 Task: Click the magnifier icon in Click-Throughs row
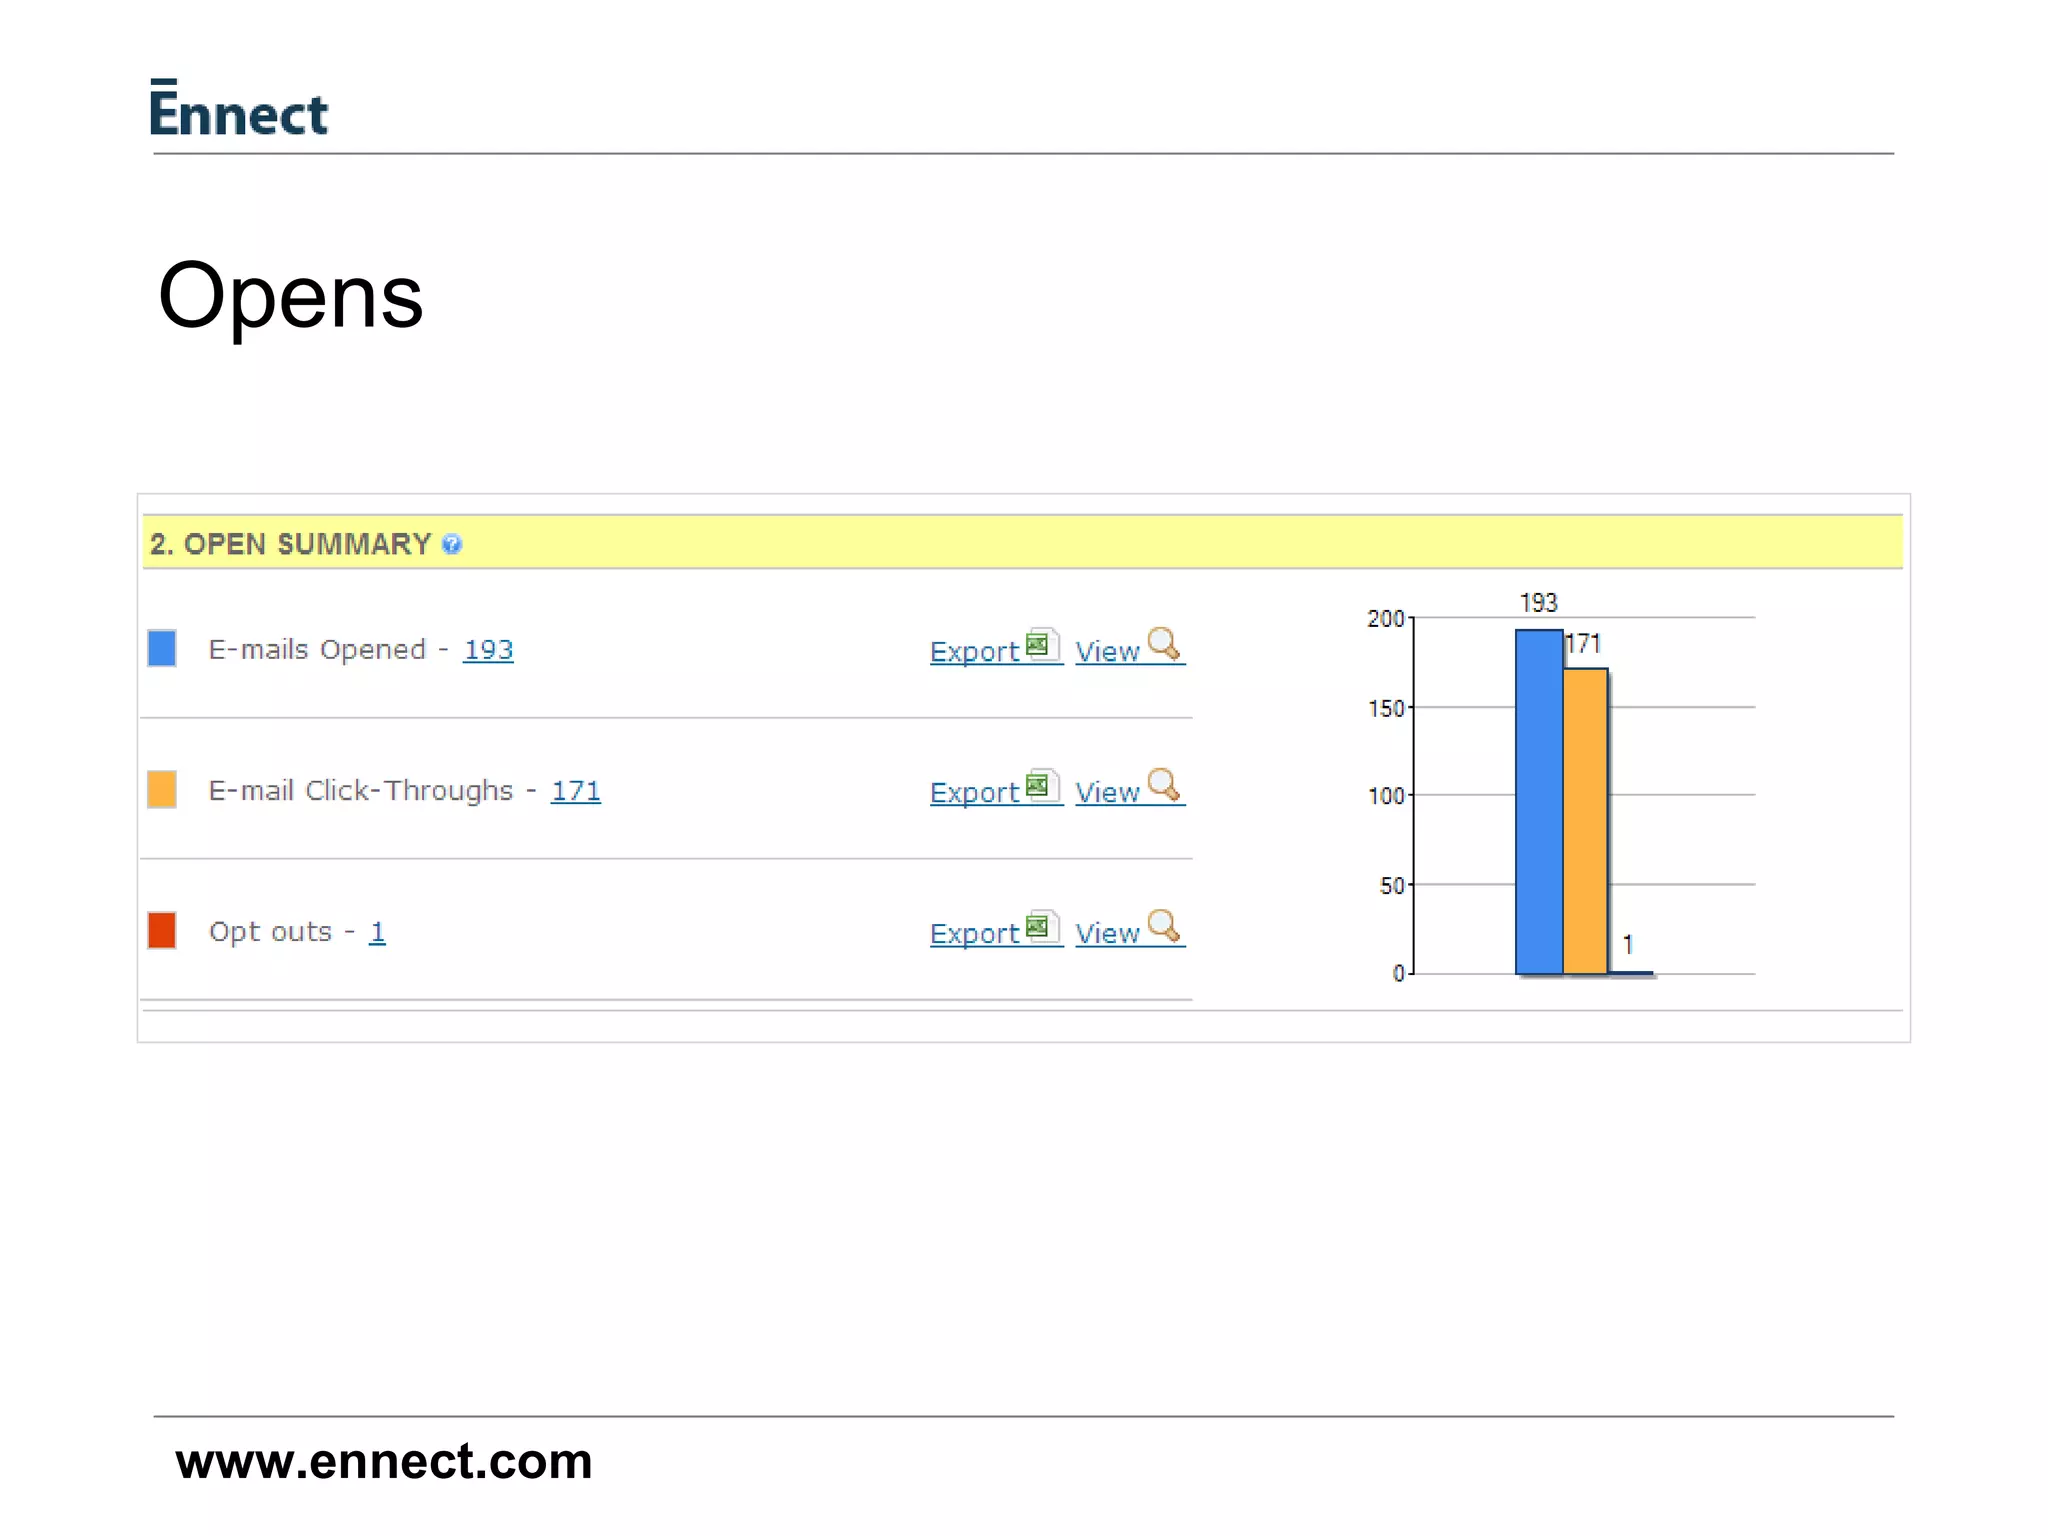(x=1164, y=784)
